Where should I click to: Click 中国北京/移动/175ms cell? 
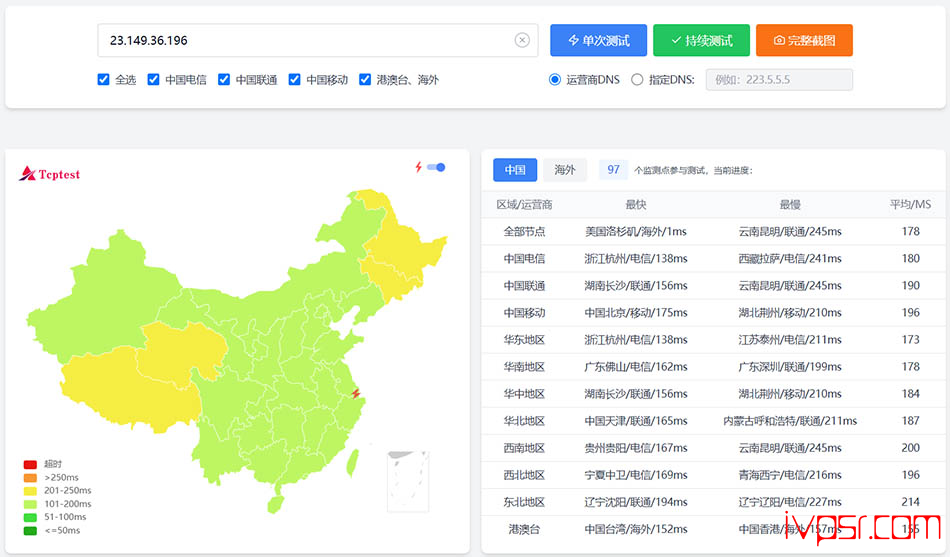click(636, 313)
